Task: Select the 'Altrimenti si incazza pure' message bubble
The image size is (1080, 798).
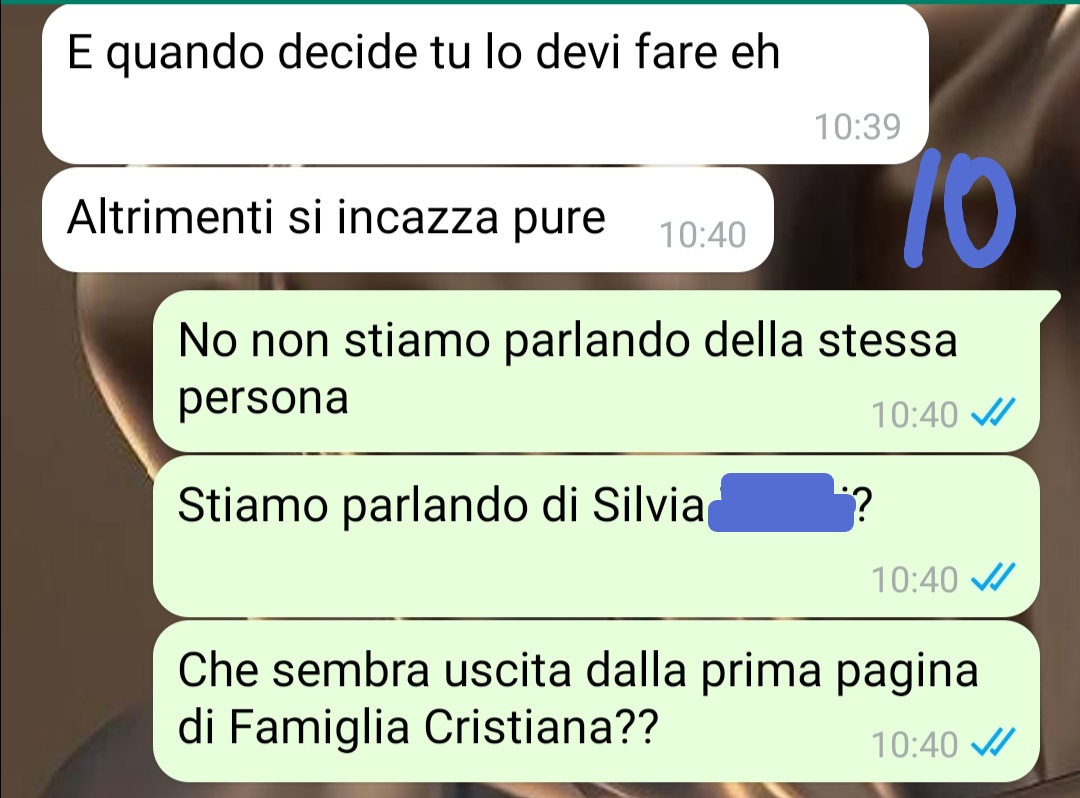Action: click(x=408, y=220)
